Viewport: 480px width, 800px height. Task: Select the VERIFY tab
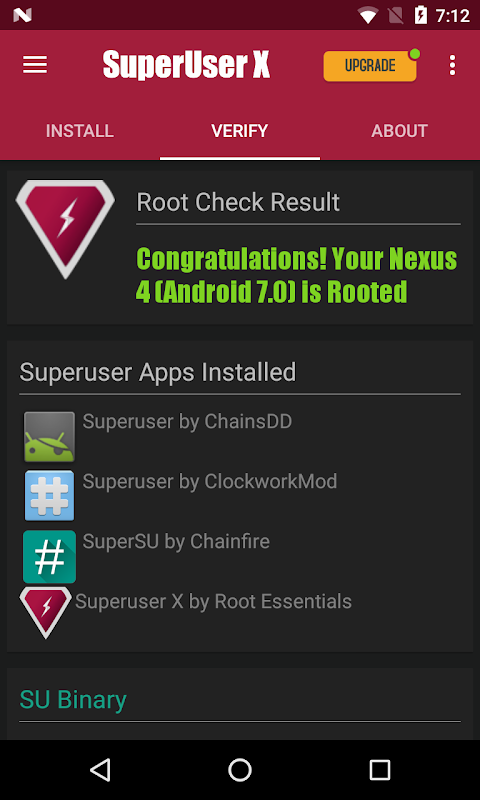[240, 131]
